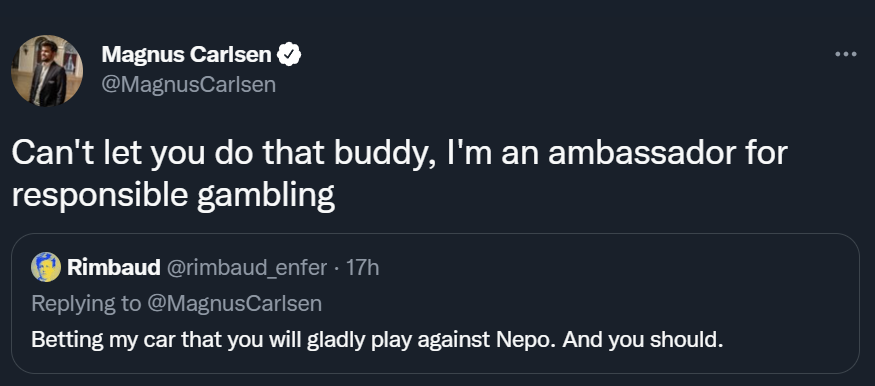Click the verified badge beside Magnus Carlsen
This screenshot has height=386, width=875.
click(x=290, y=55)
